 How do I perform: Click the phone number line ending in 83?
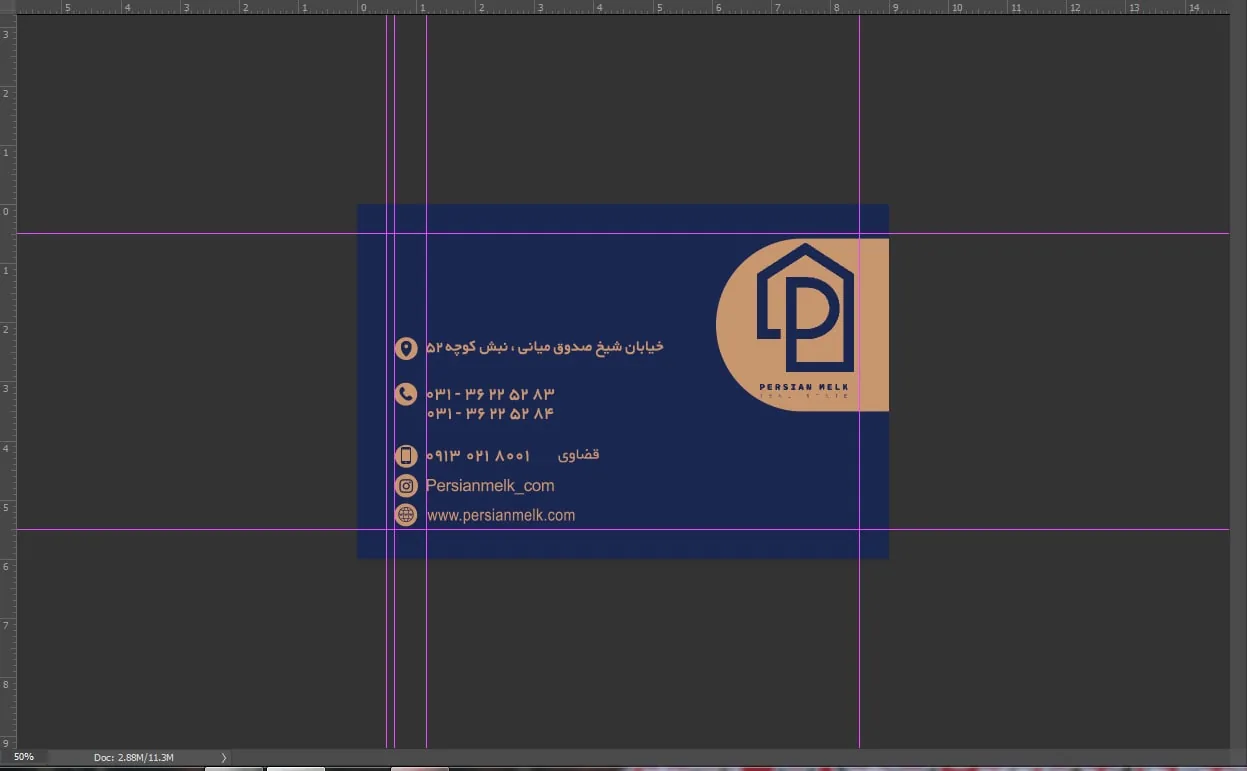pyautogui.click(x=490, y=394)
